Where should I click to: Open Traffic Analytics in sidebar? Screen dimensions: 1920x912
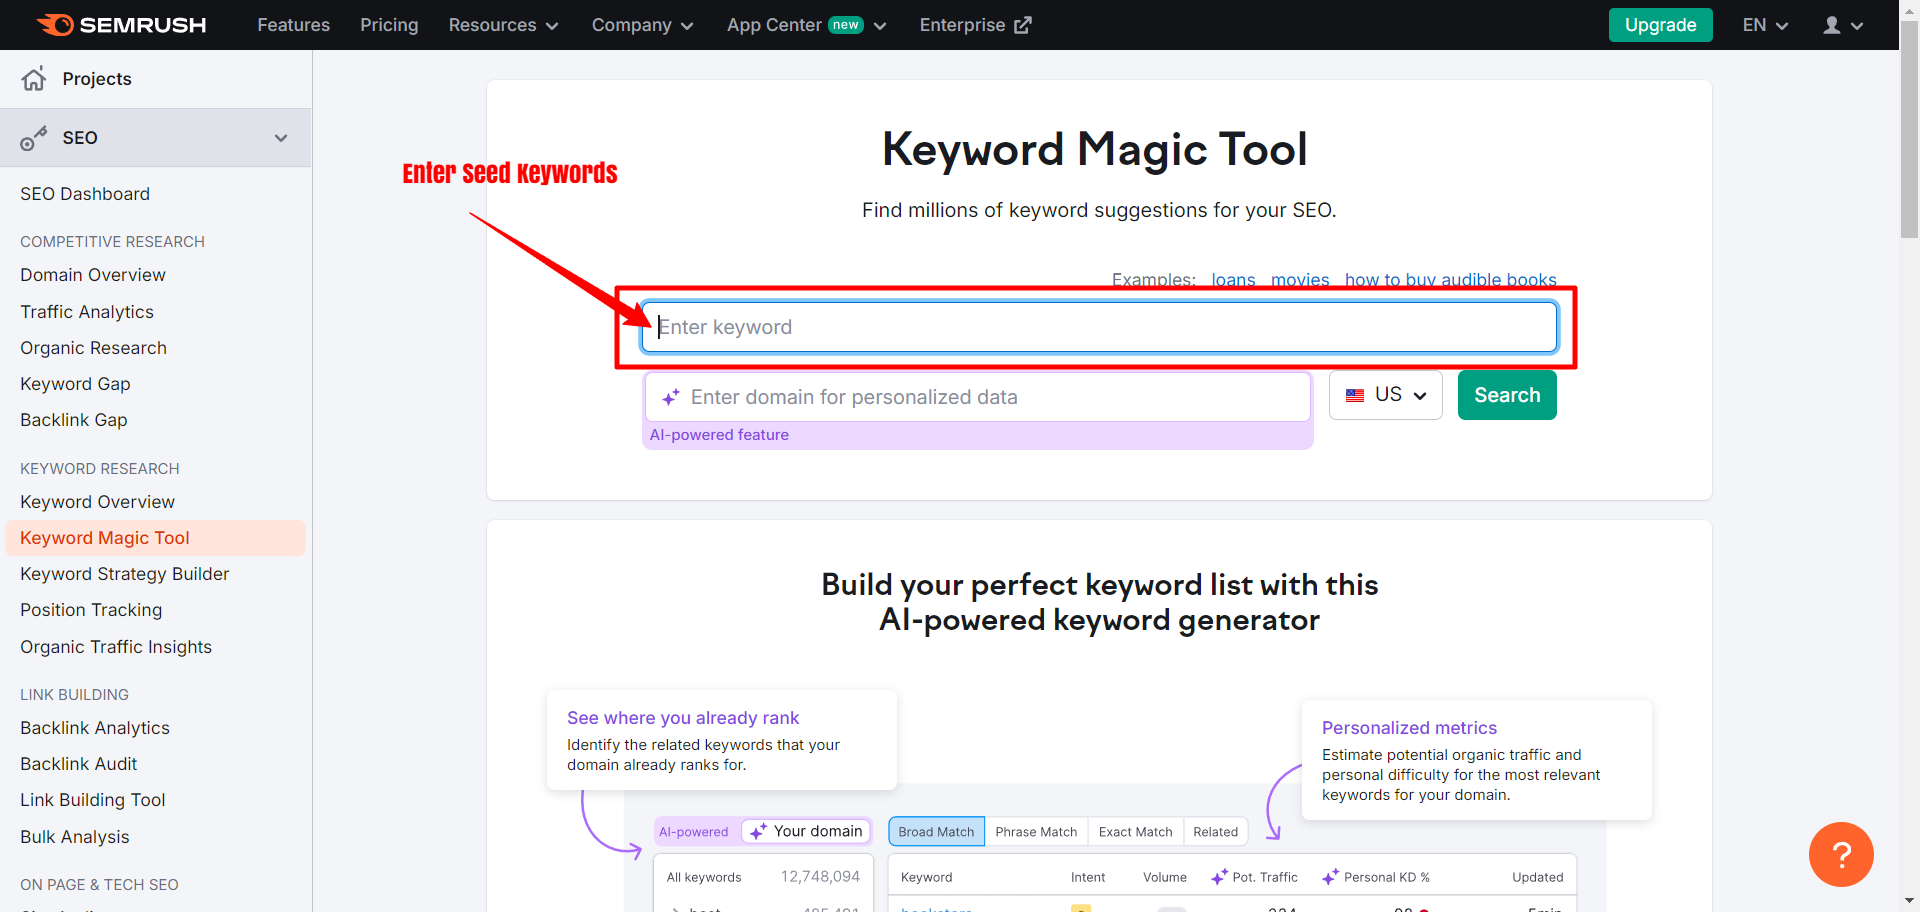coord(87,312)
